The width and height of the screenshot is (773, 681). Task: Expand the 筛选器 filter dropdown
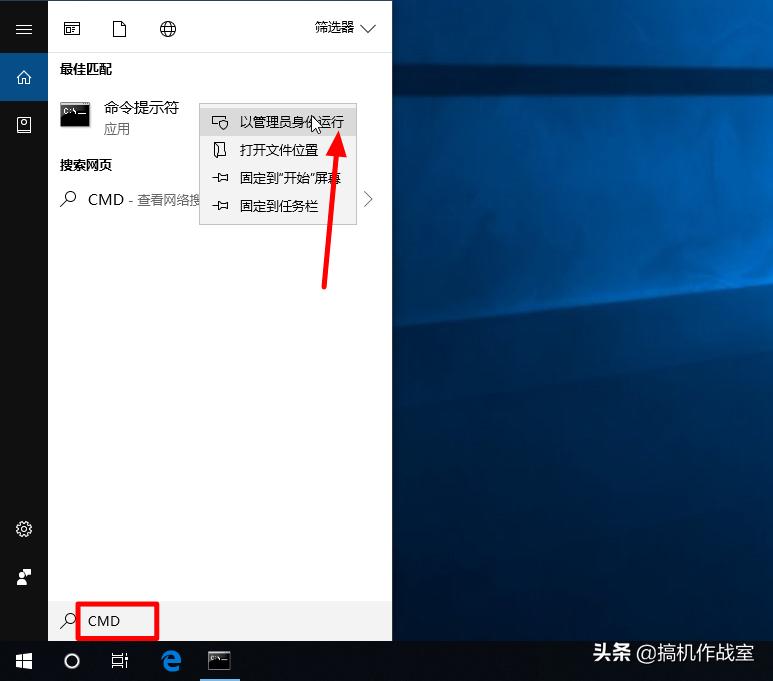click(x=345, y=28)
